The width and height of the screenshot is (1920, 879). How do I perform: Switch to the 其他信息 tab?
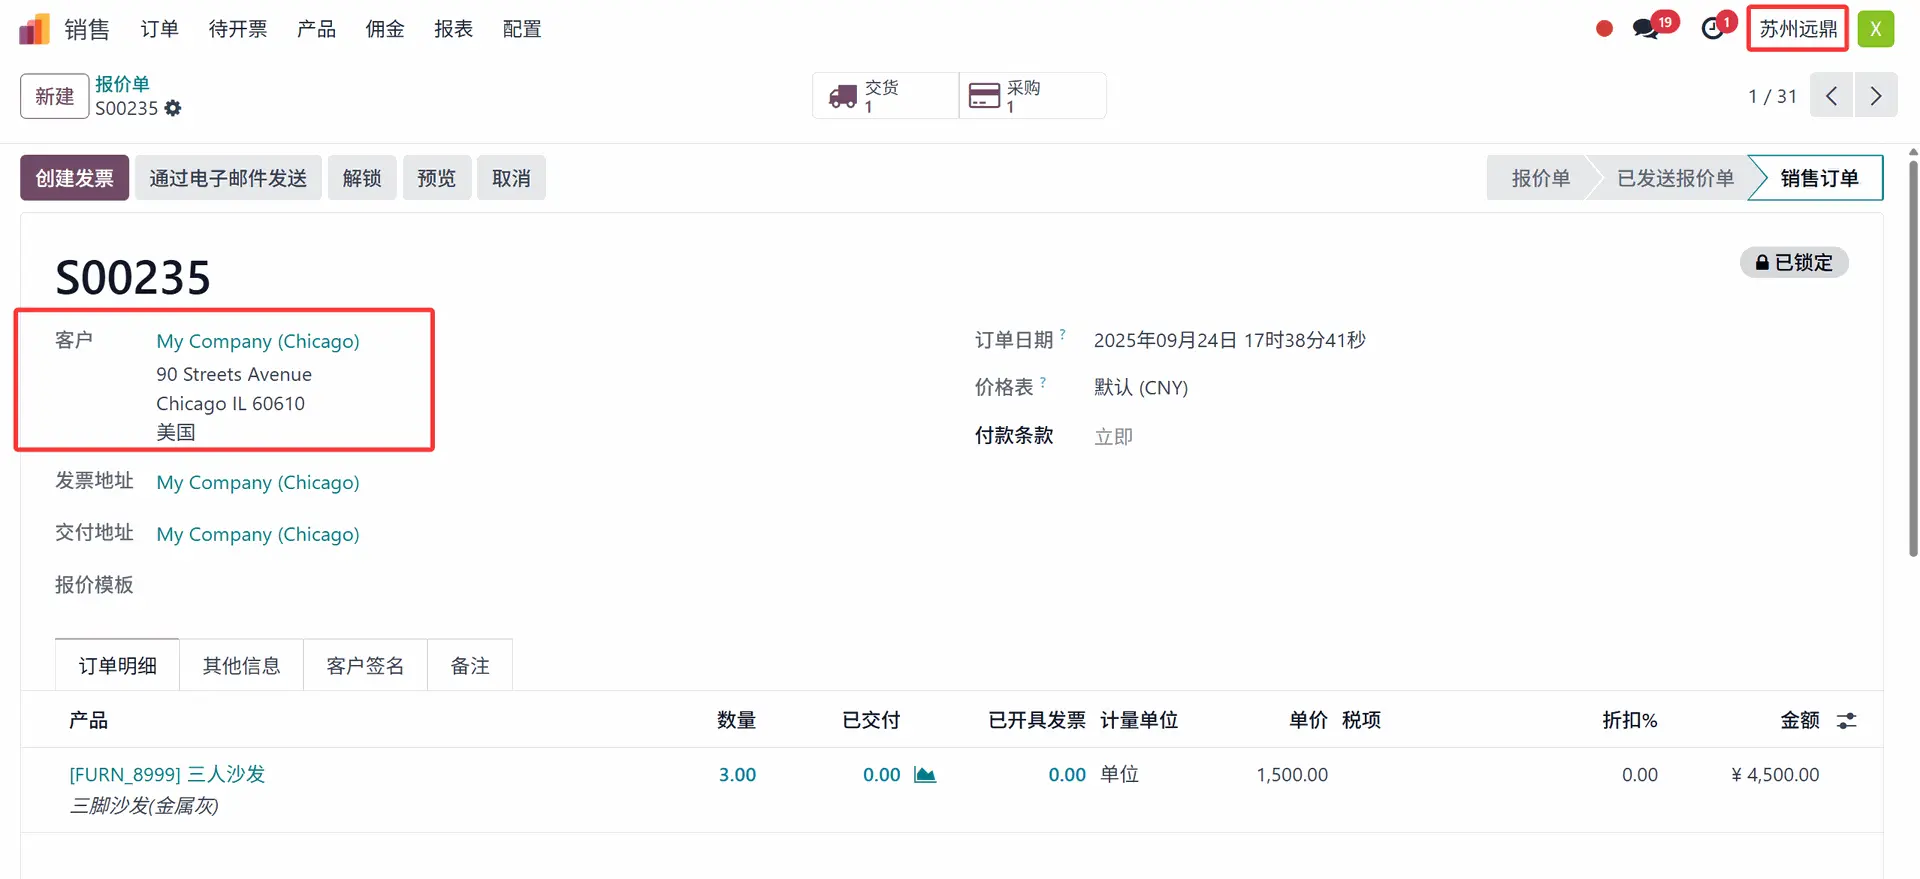(241, 666)
